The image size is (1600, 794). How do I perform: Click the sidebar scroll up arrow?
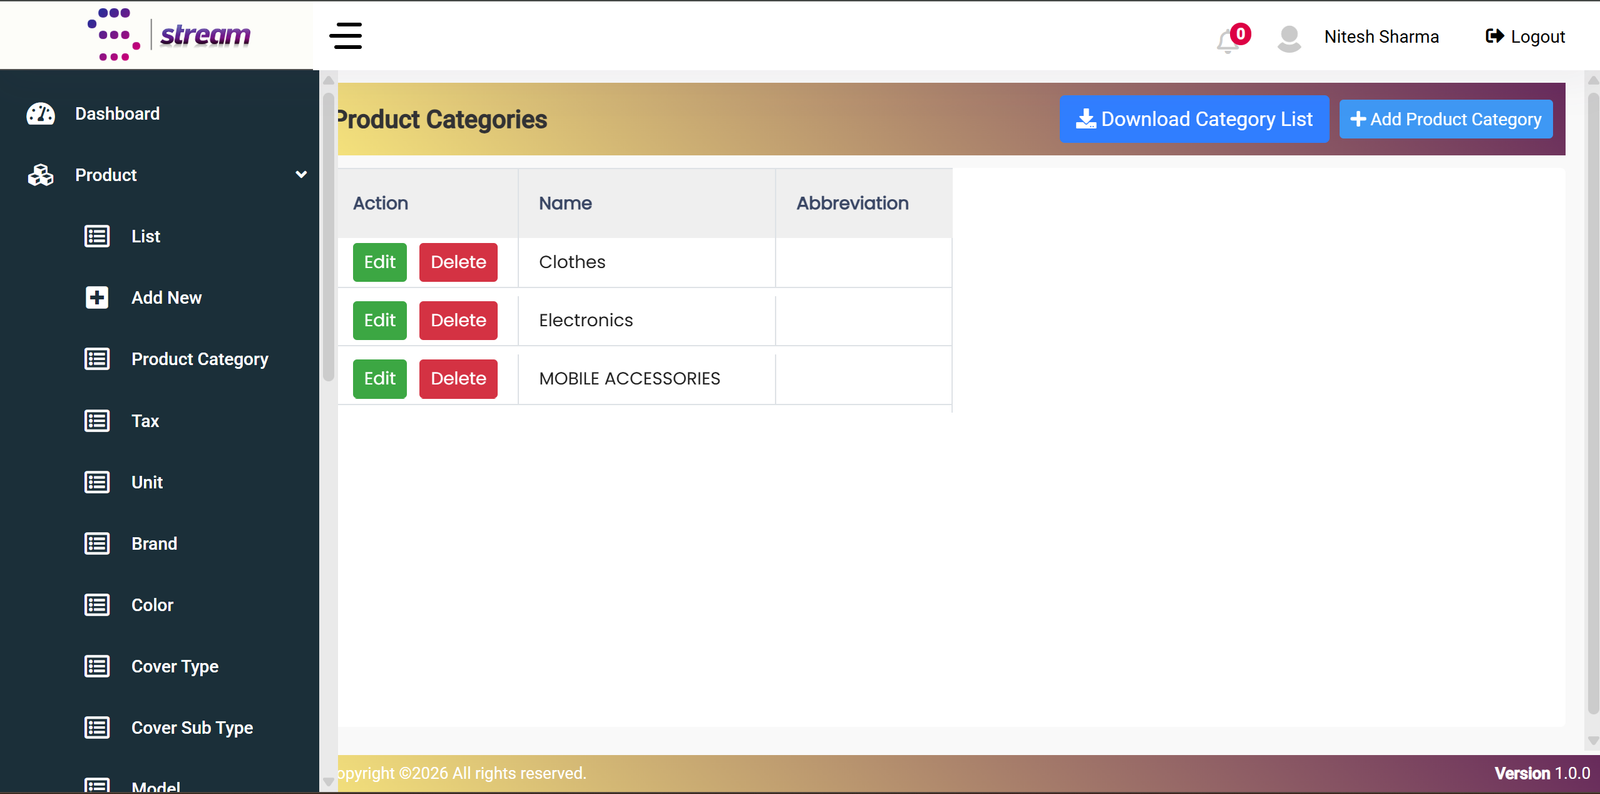[x=328, y=80]
